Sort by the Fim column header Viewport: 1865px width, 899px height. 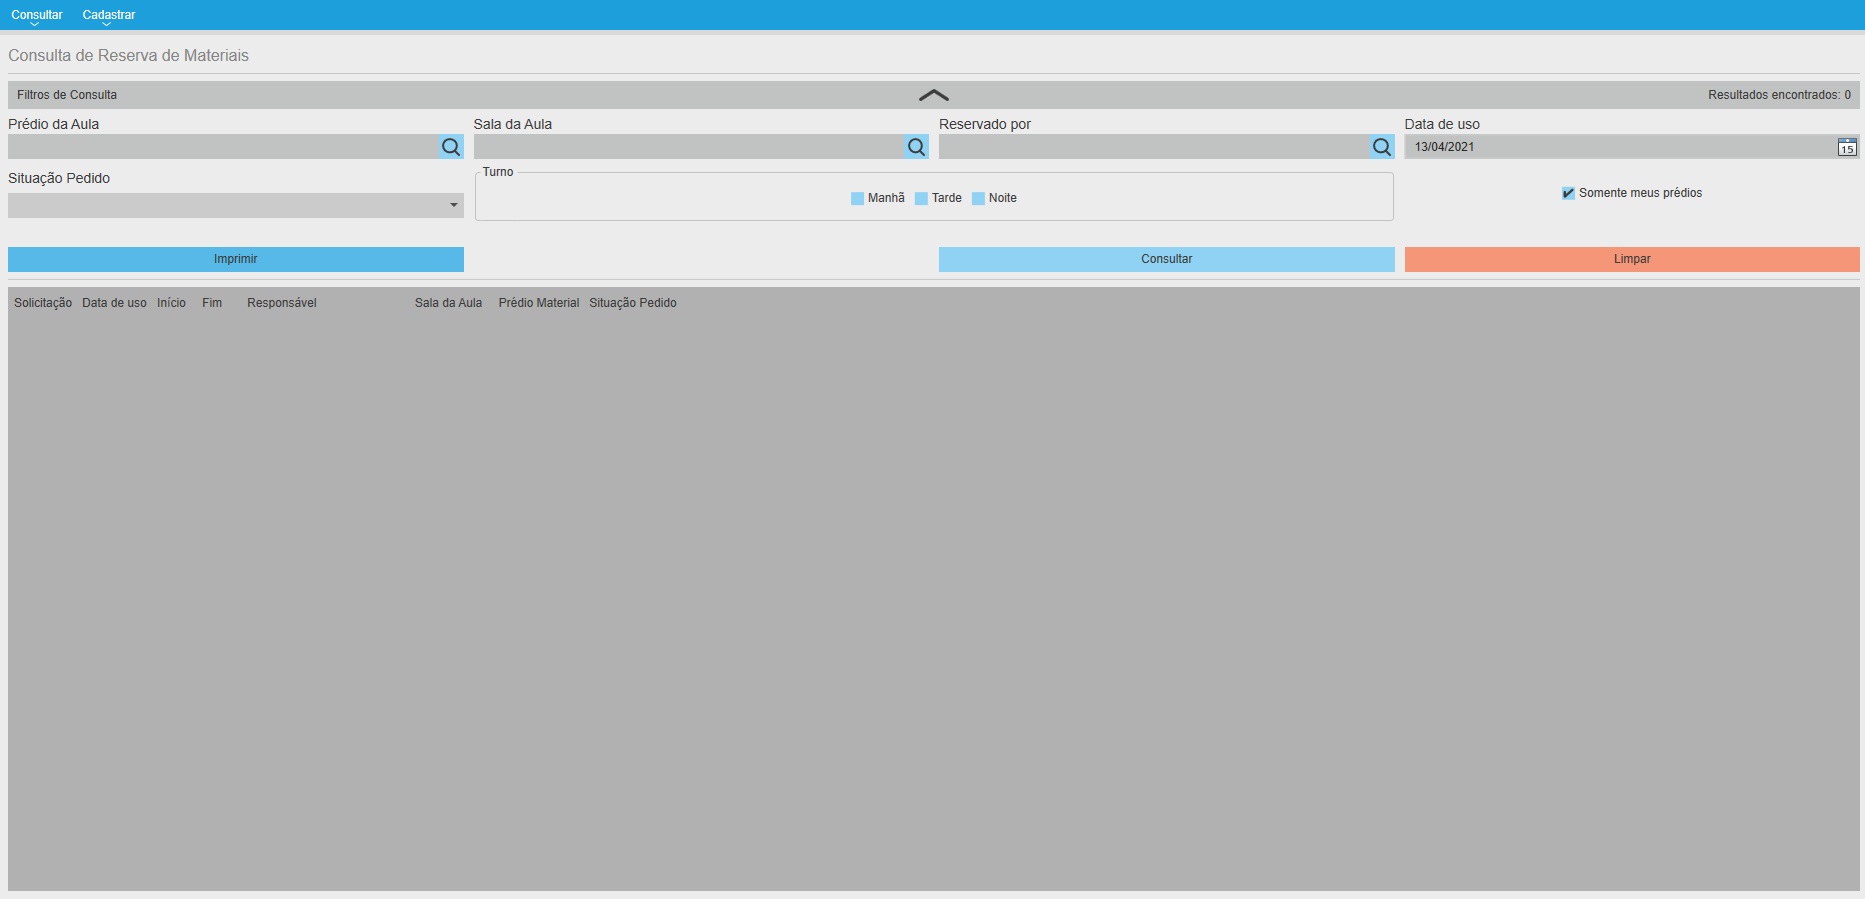tap(212, 303)
